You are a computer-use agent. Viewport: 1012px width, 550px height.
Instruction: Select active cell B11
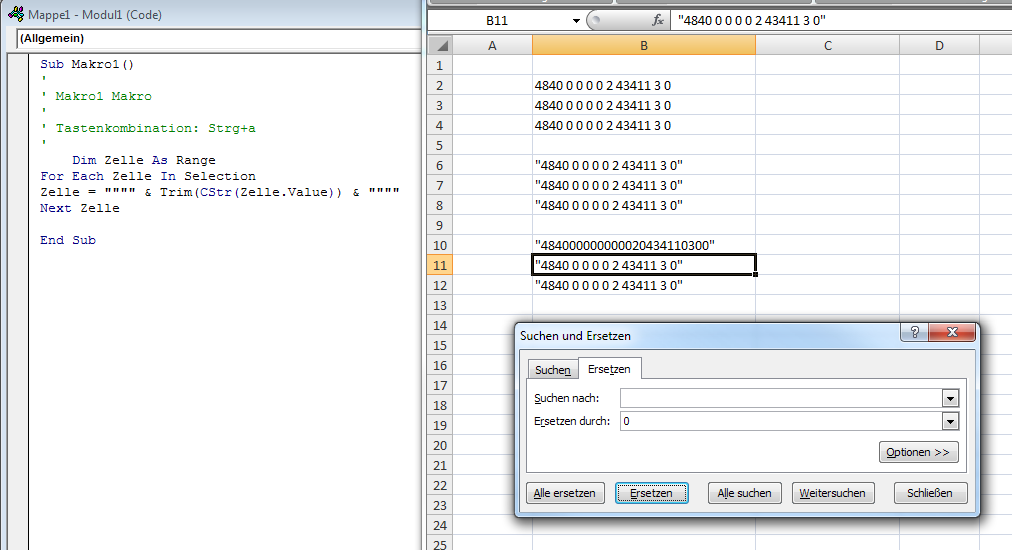coord(643,265)
